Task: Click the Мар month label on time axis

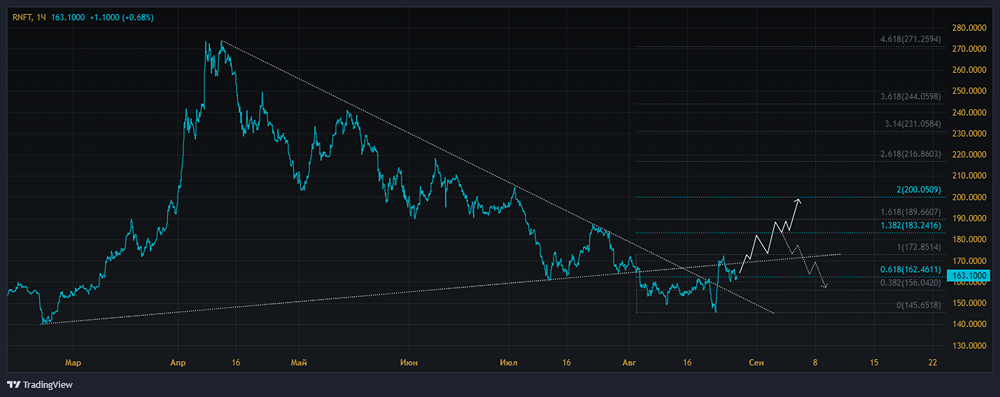Action: click(x=73, y=363)
